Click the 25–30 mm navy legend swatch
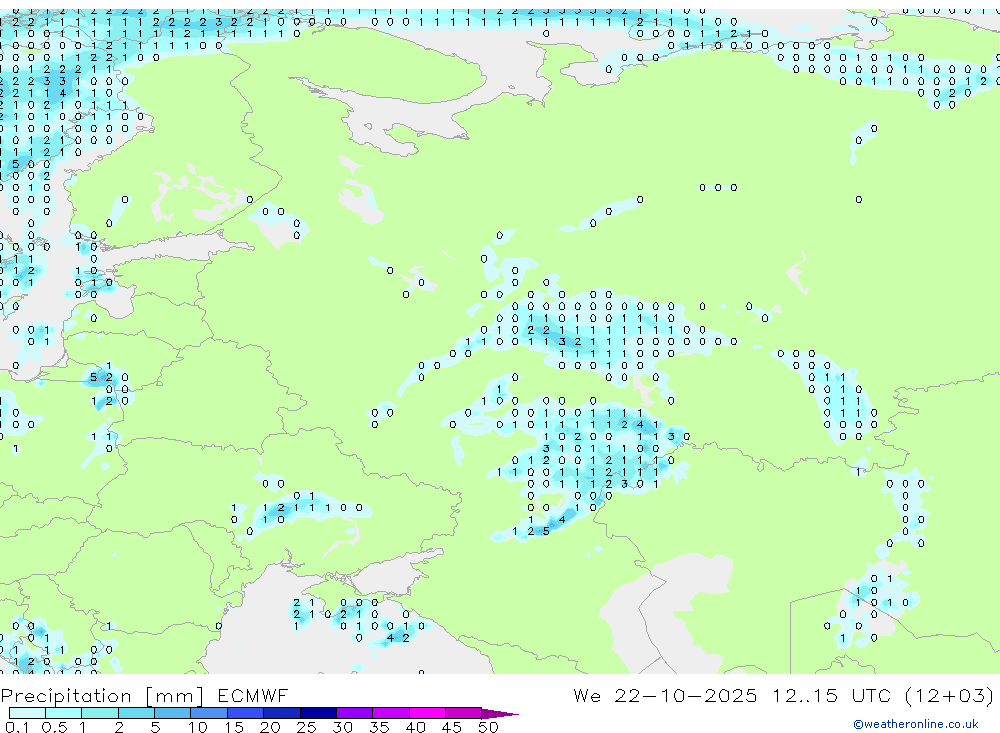Image resolution: width=1000 pixels, height=733 pixels. click(x=318, y=713)
